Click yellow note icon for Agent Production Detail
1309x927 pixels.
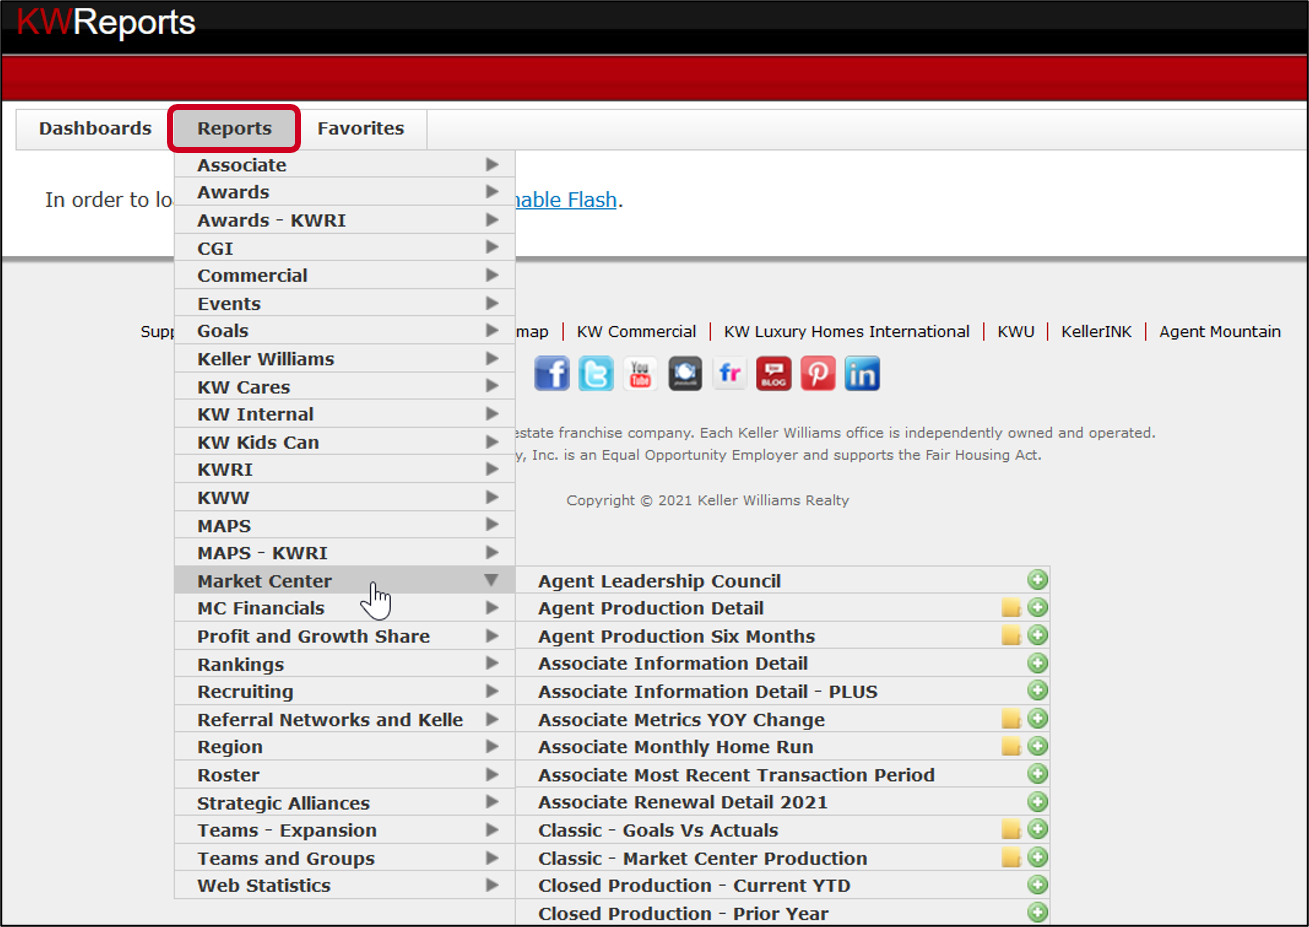1011,608
